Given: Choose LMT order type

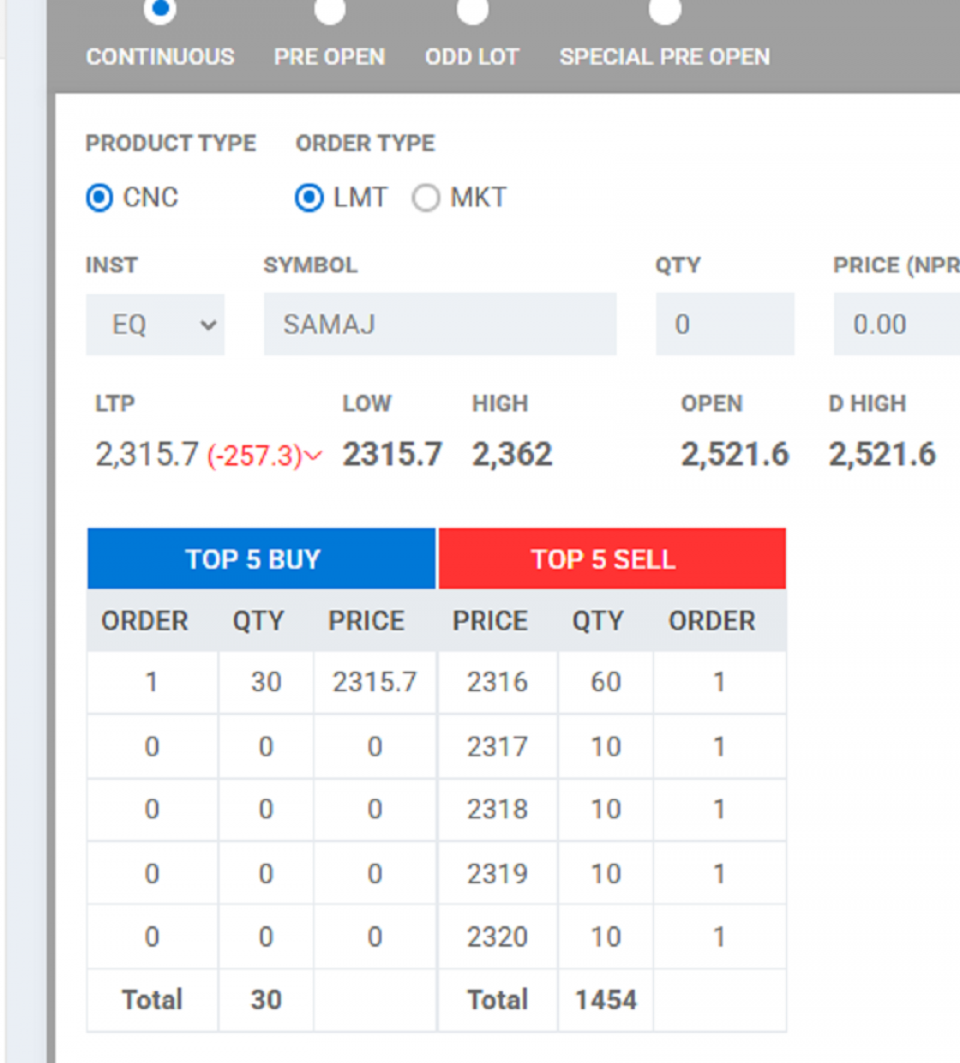Looking at the screenshot, I should (x=310, y=198).
